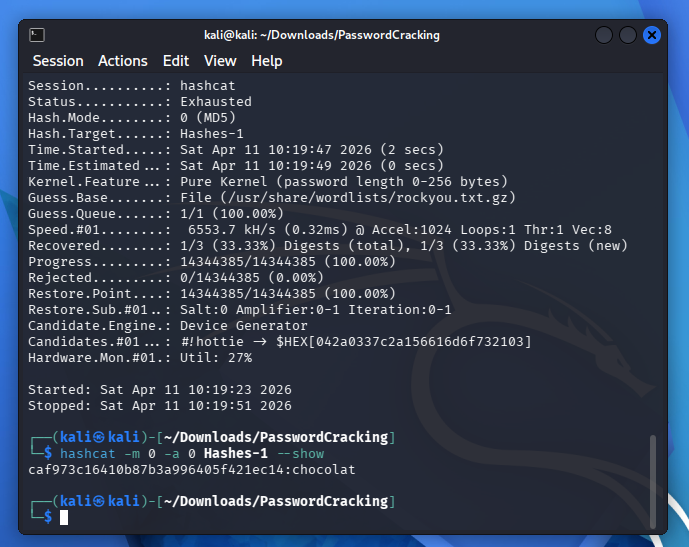
Task: Click the Candidates.#01 #!hottie line
Action: [x=280, y=341]
